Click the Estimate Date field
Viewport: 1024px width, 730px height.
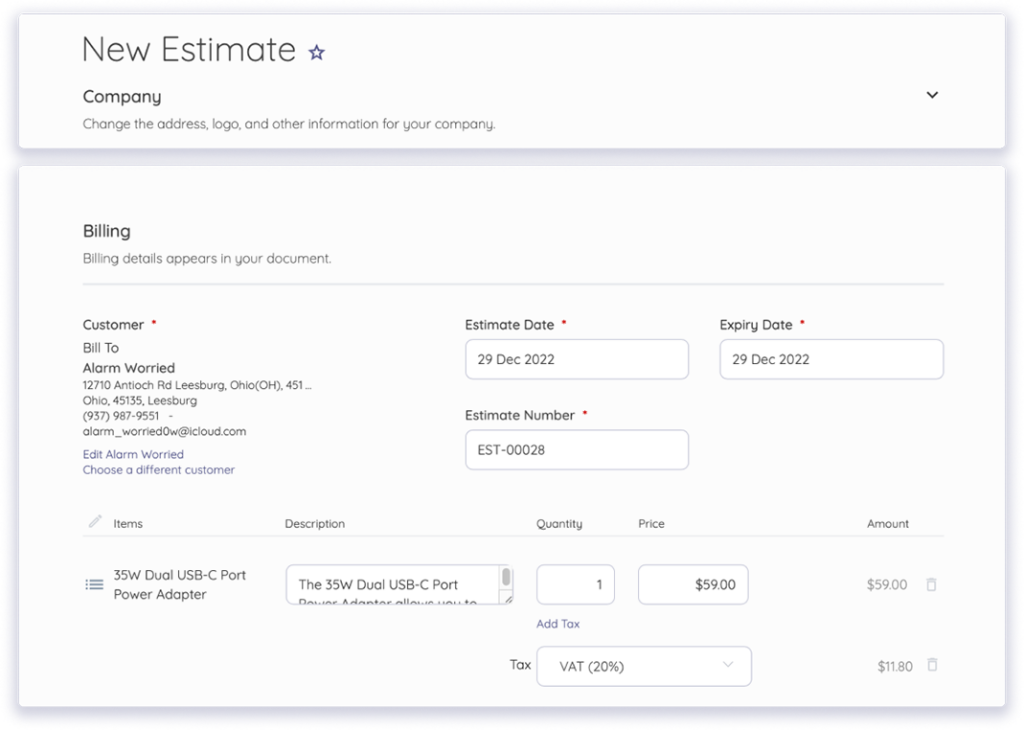(x=576, y=359)
